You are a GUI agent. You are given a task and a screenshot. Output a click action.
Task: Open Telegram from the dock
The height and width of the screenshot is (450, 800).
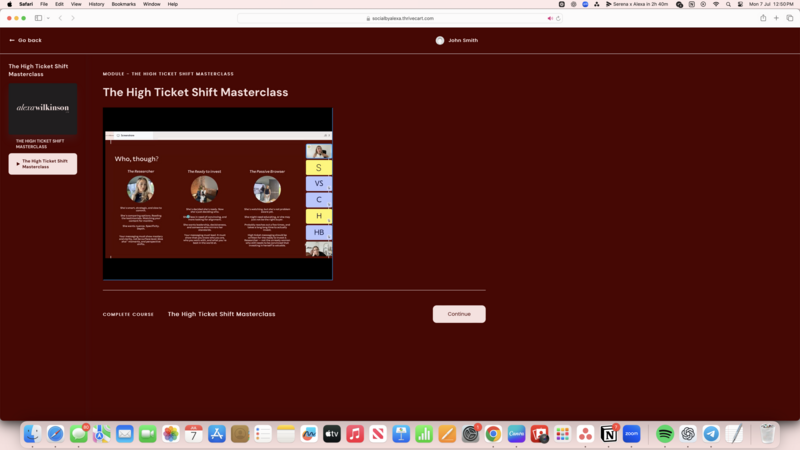[x=711, y=434]
